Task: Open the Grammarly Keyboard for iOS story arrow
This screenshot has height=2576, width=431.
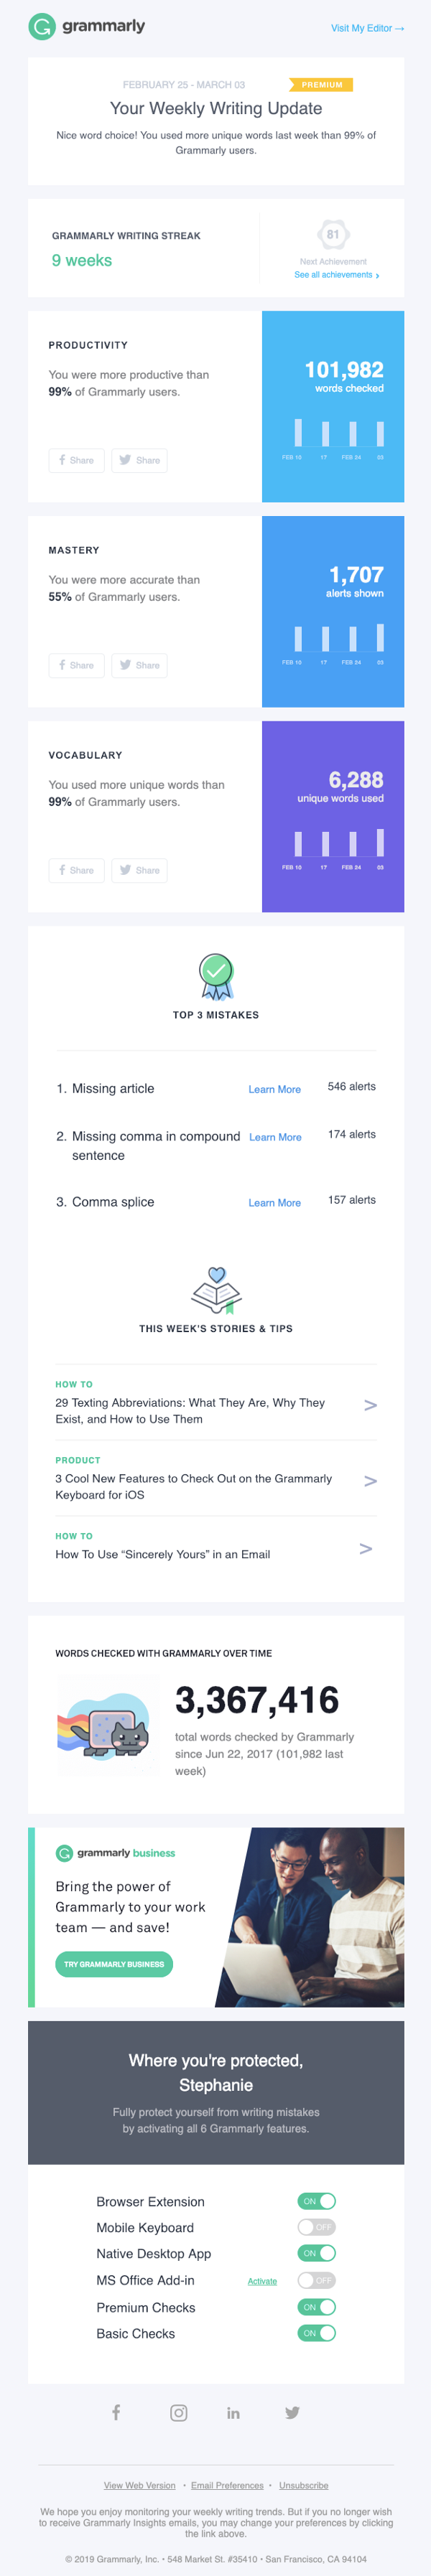Action: tap(370, 1481)
